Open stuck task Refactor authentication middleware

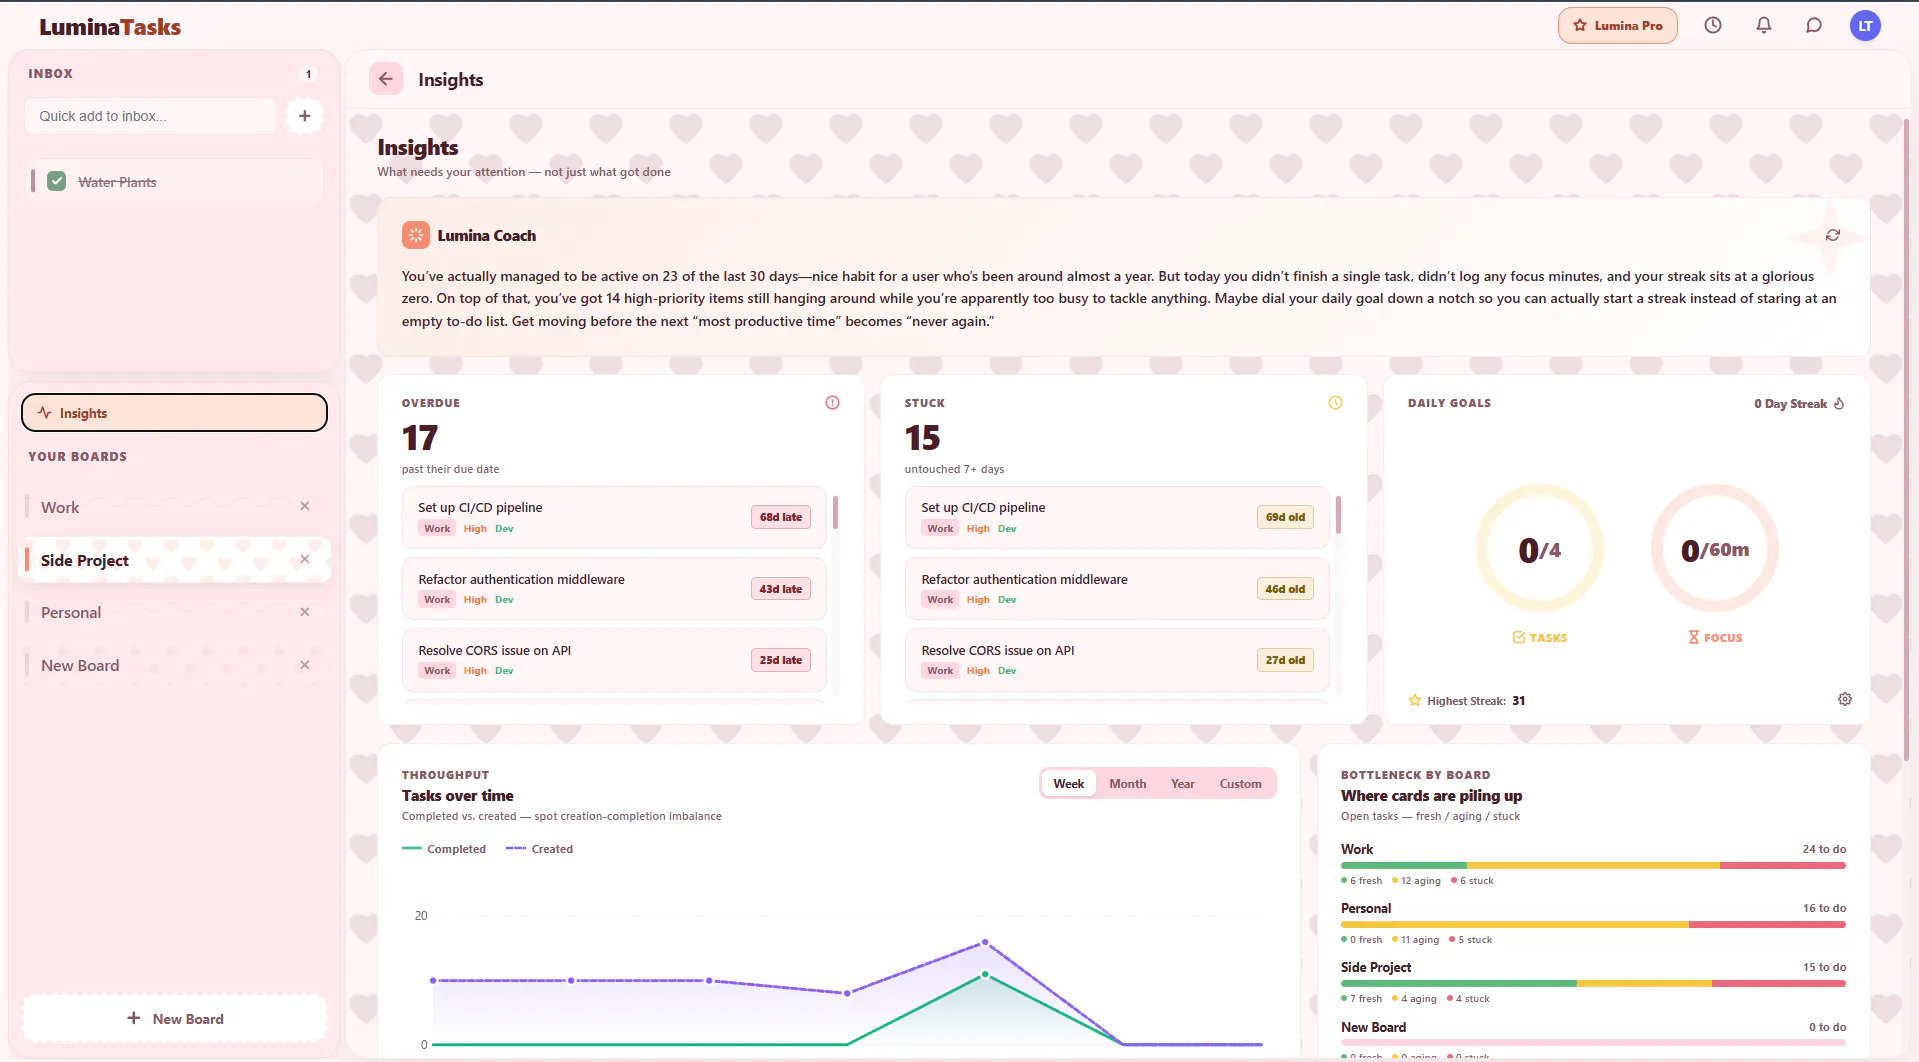(1117, 589)
